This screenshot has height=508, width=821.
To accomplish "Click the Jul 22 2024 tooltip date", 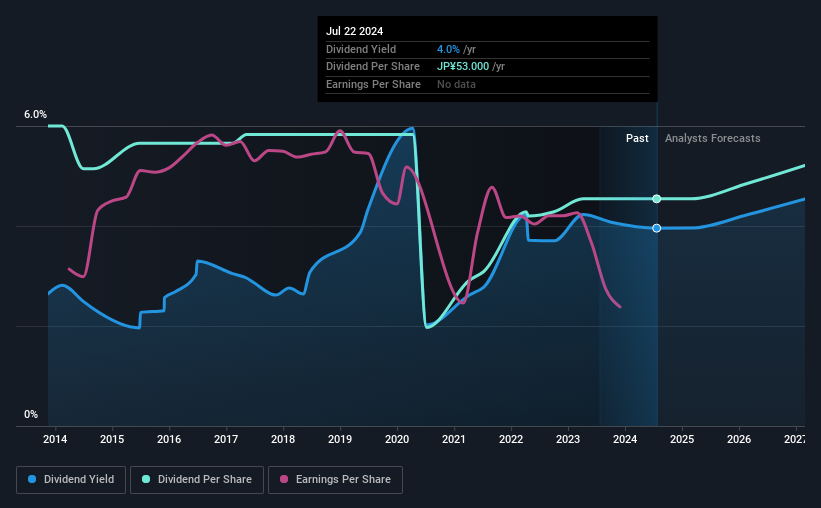I will coord(354,31).
